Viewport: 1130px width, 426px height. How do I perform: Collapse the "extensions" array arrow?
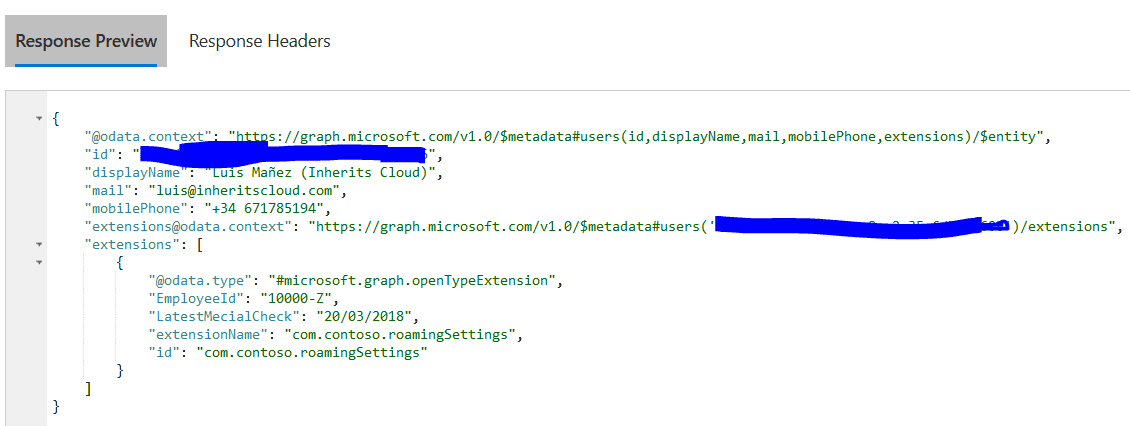point(38,244)
